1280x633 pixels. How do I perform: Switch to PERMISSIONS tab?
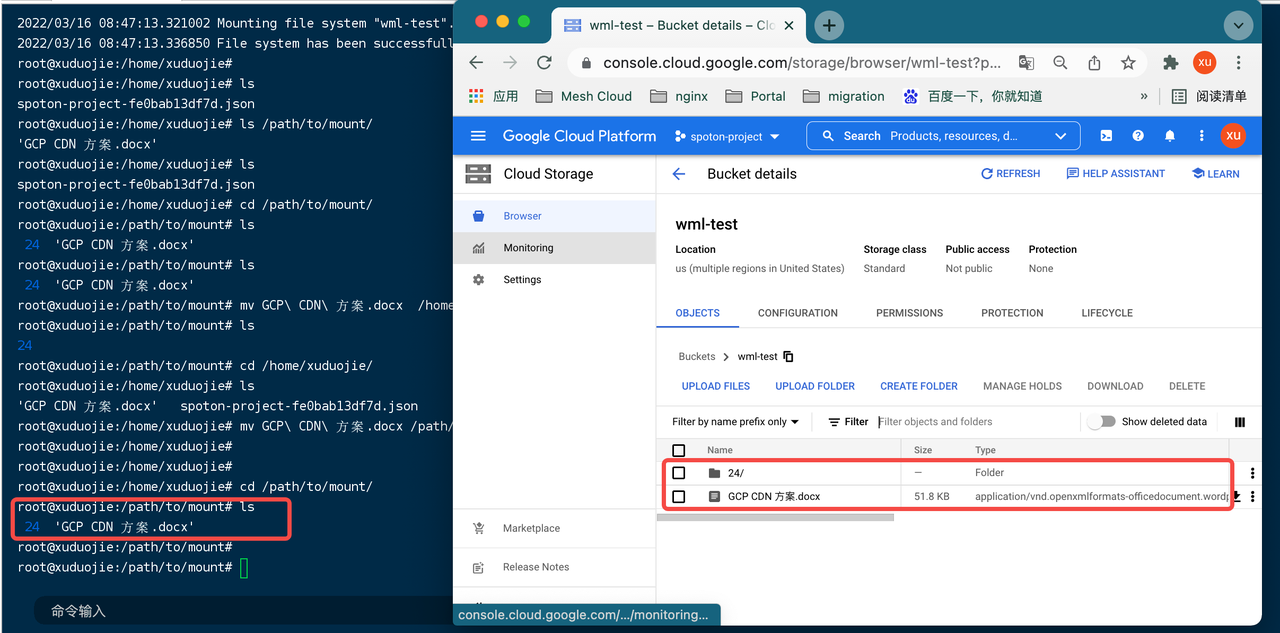click(910, 313)
